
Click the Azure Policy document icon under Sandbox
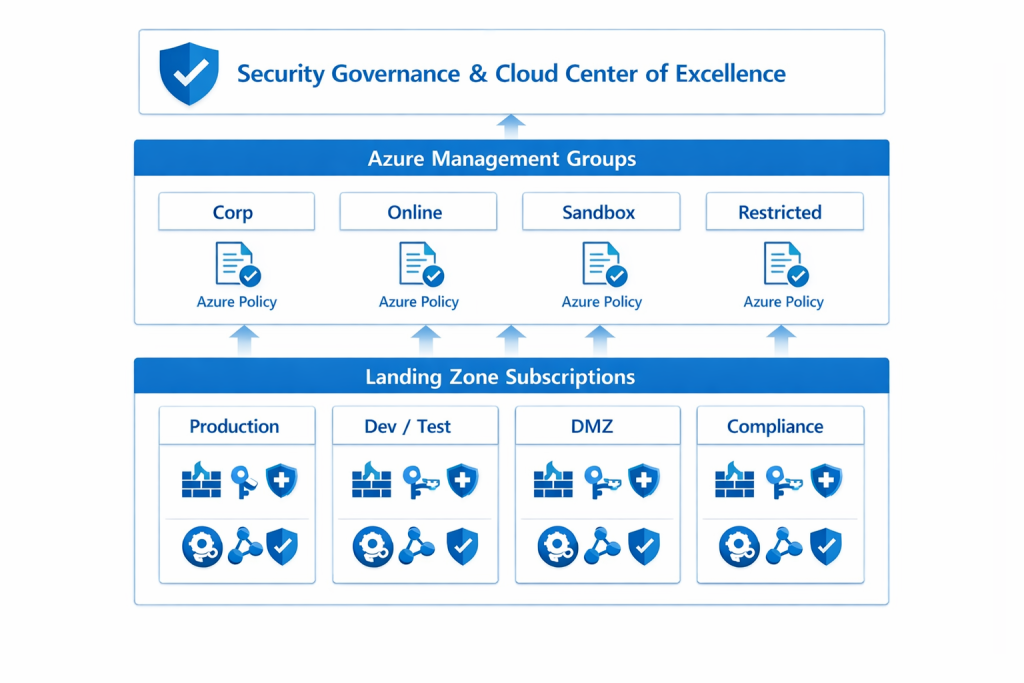(x=604, y=264)
